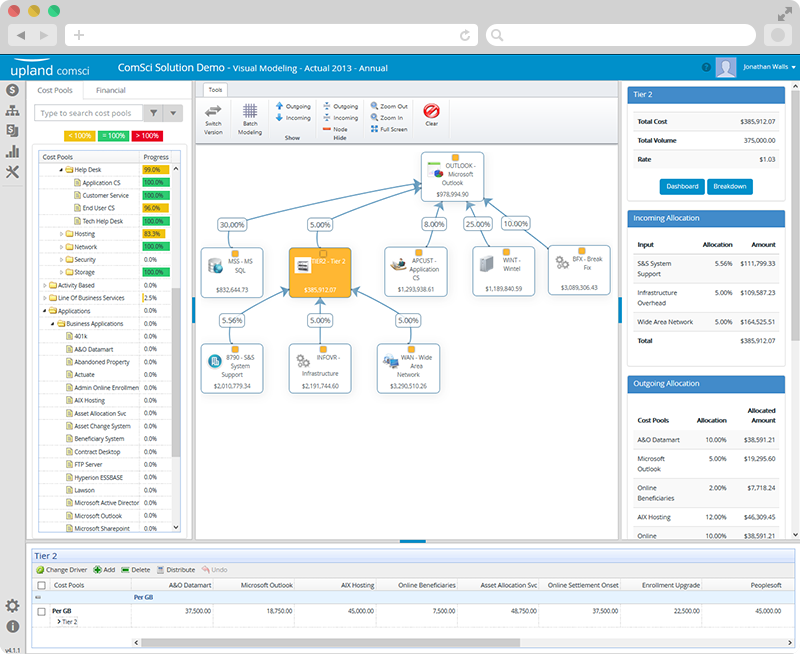Screen dimensions: 800x654
Task: Click Clear in the Tools ribbon
Action: (431, 112)
